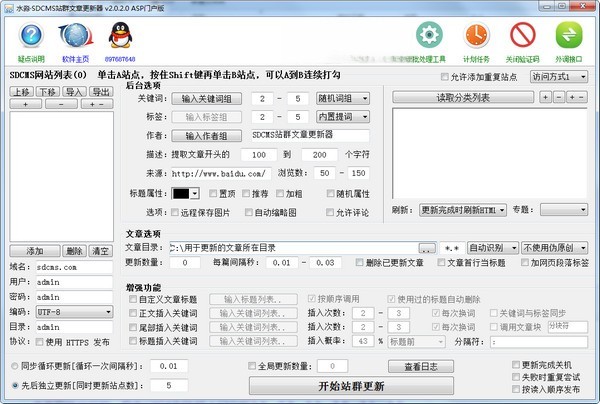This screenshot has width=600, height=404.
Task: Click the 更新数量 input field
Action: pos(185,263)
